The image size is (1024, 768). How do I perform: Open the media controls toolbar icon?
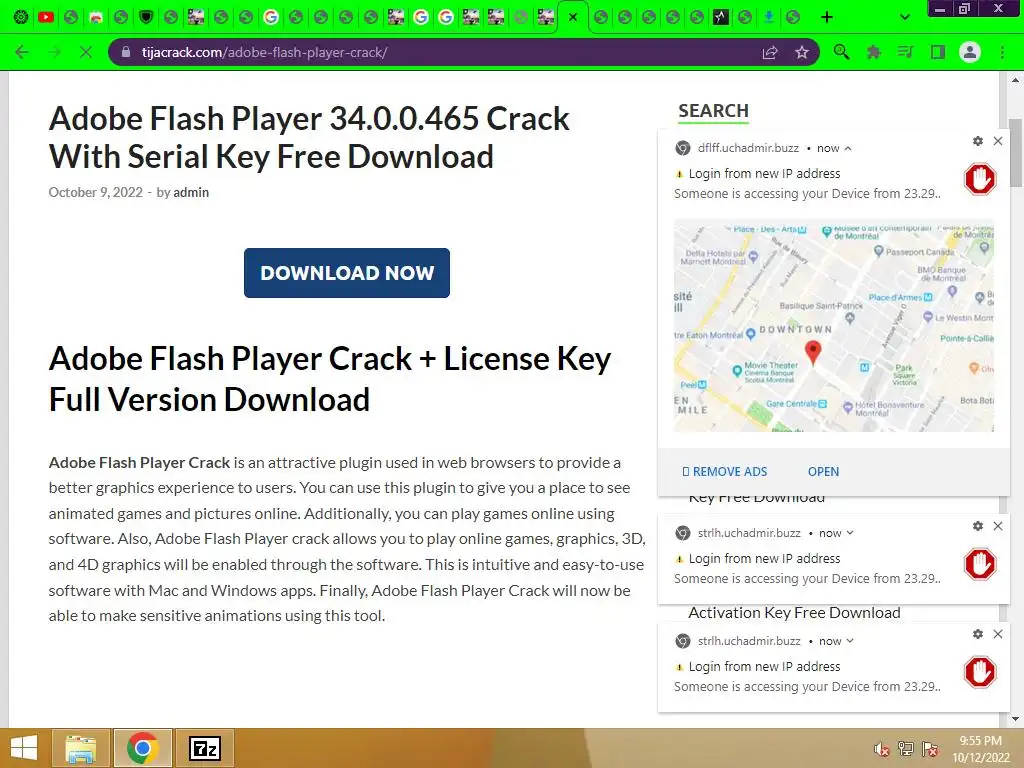(x=905, y=52)
